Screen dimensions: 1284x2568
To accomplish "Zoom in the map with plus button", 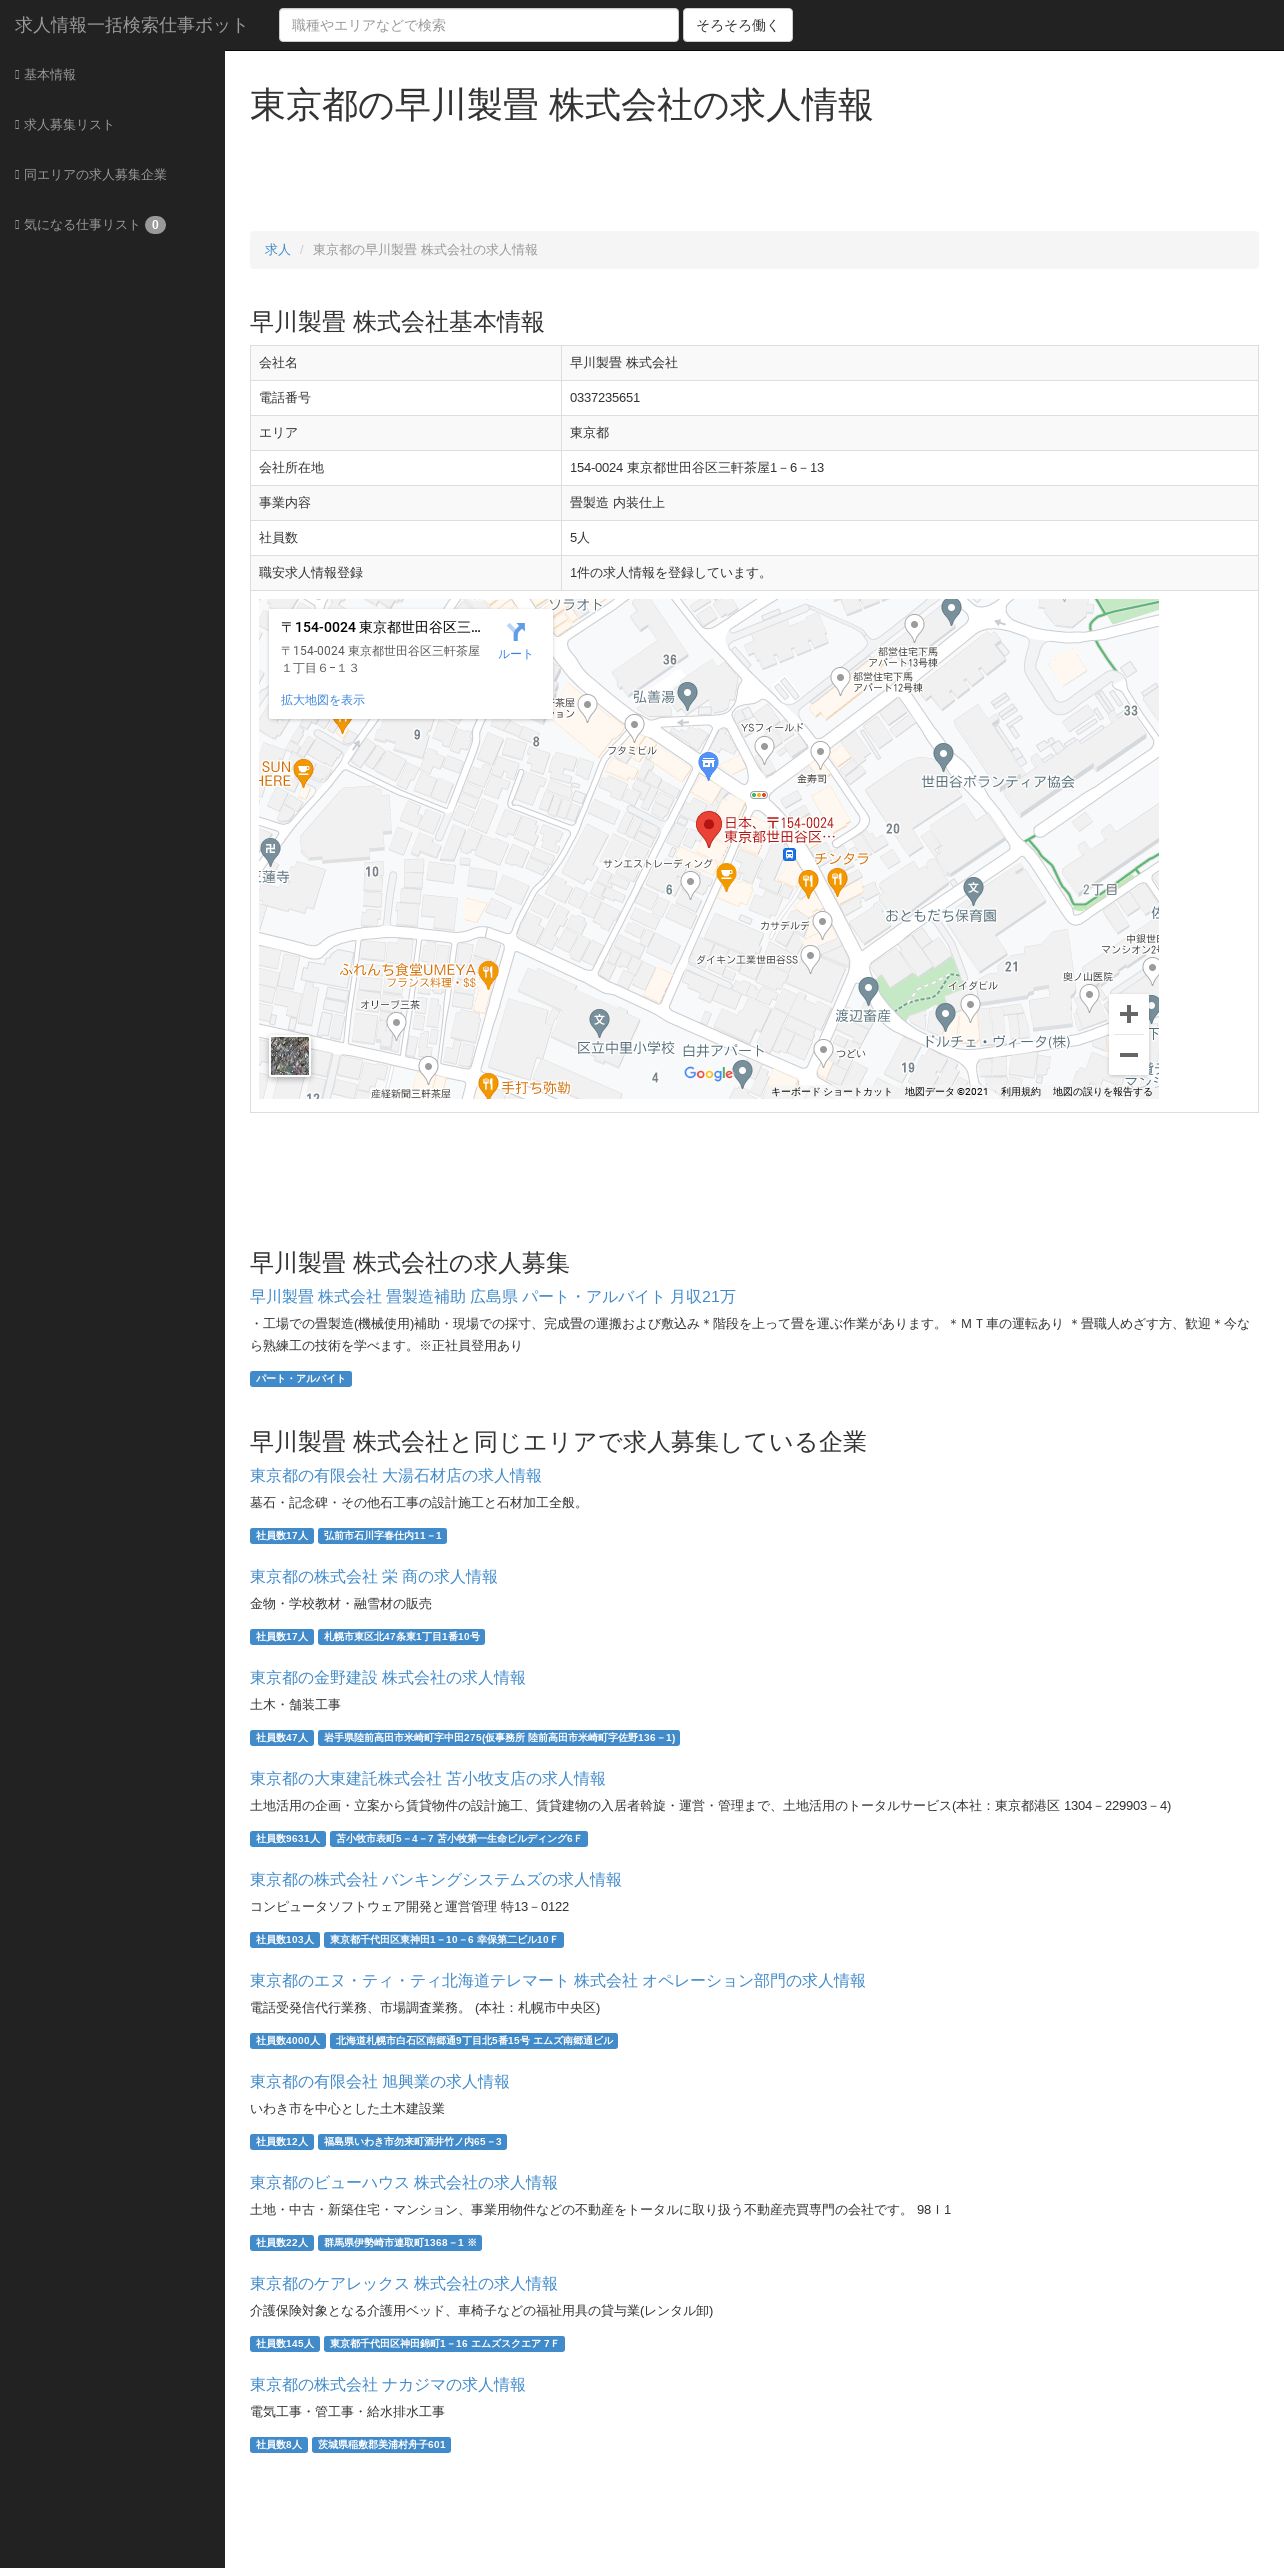I will (1129, 1014).
